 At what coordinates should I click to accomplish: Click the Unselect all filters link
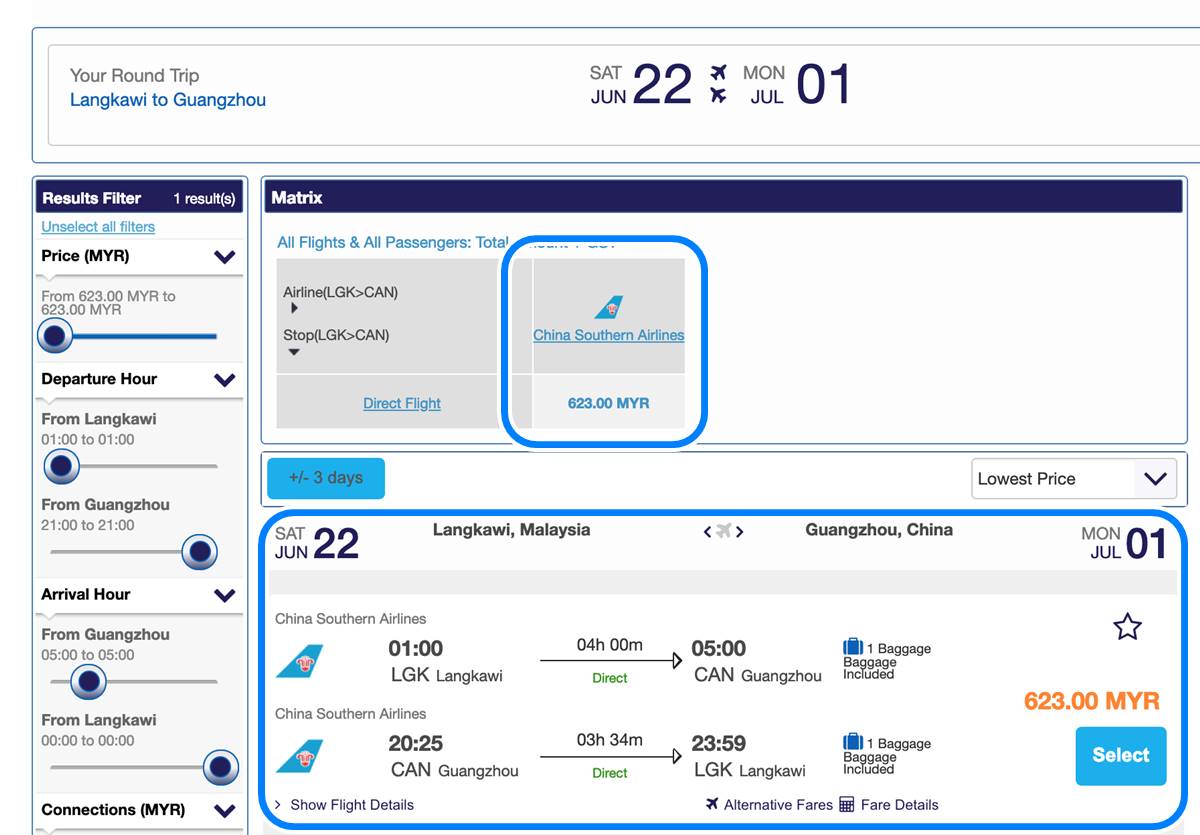[x=98, y=227]
